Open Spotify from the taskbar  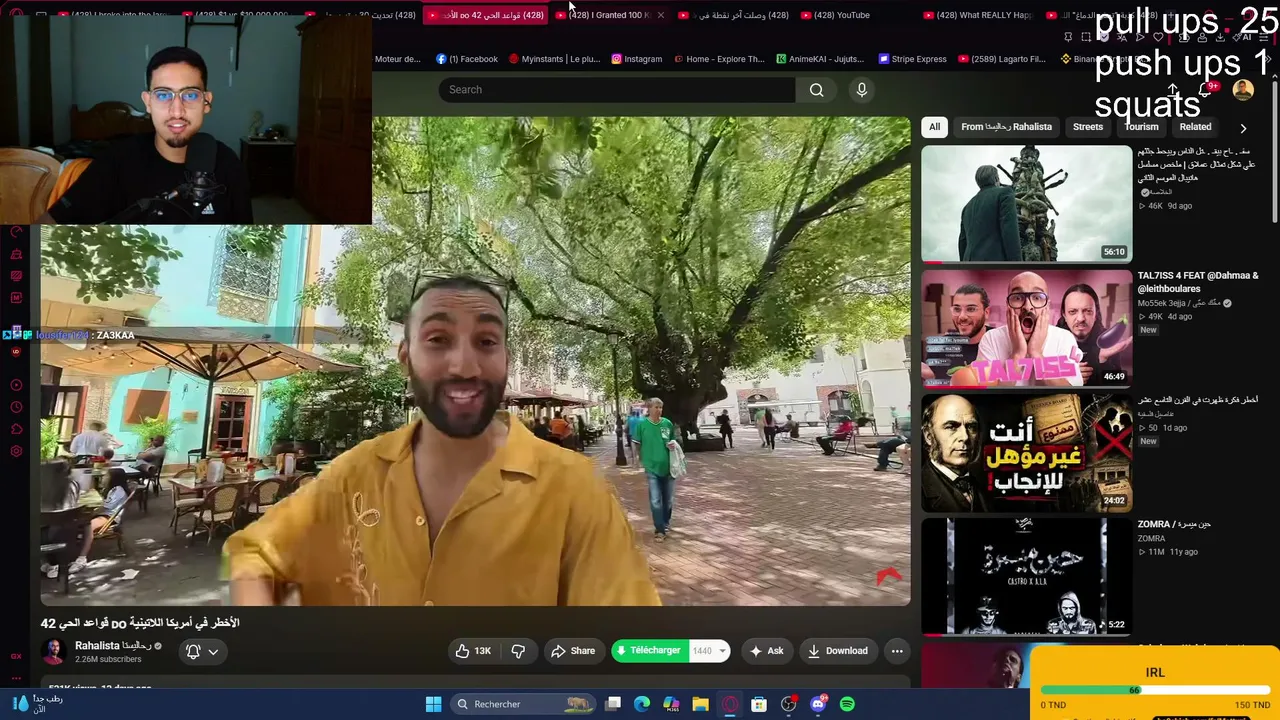[847, 704]
